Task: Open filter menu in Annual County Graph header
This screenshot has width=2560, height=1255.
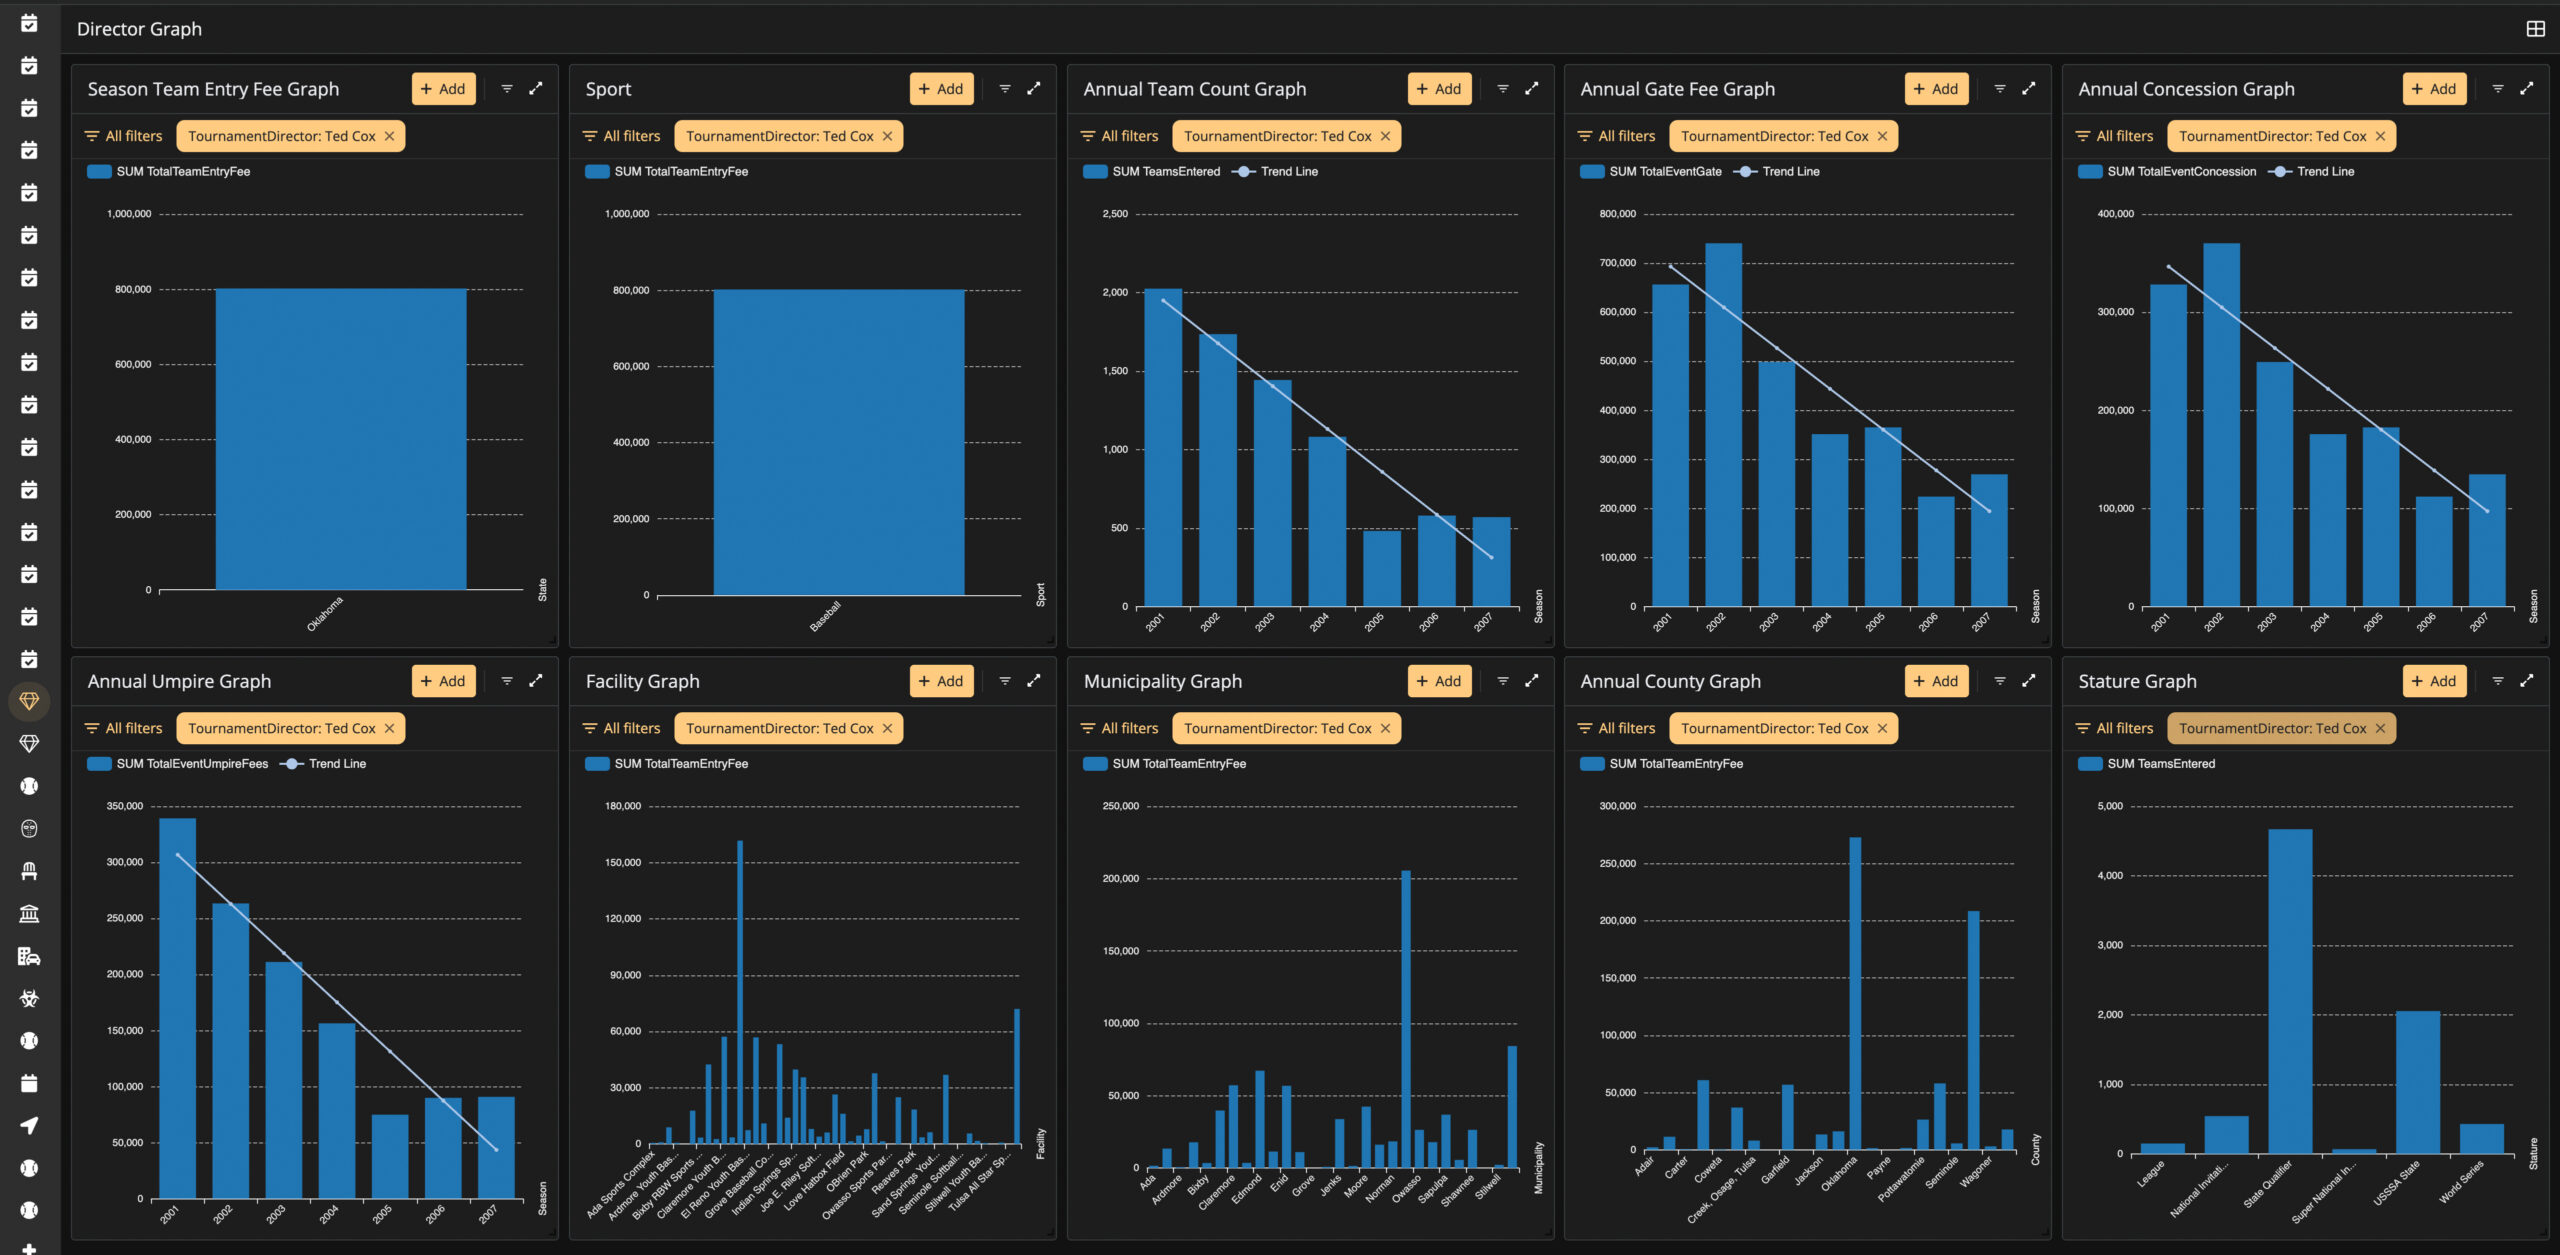Action: pyautogui.click(x=1999, y=681)
